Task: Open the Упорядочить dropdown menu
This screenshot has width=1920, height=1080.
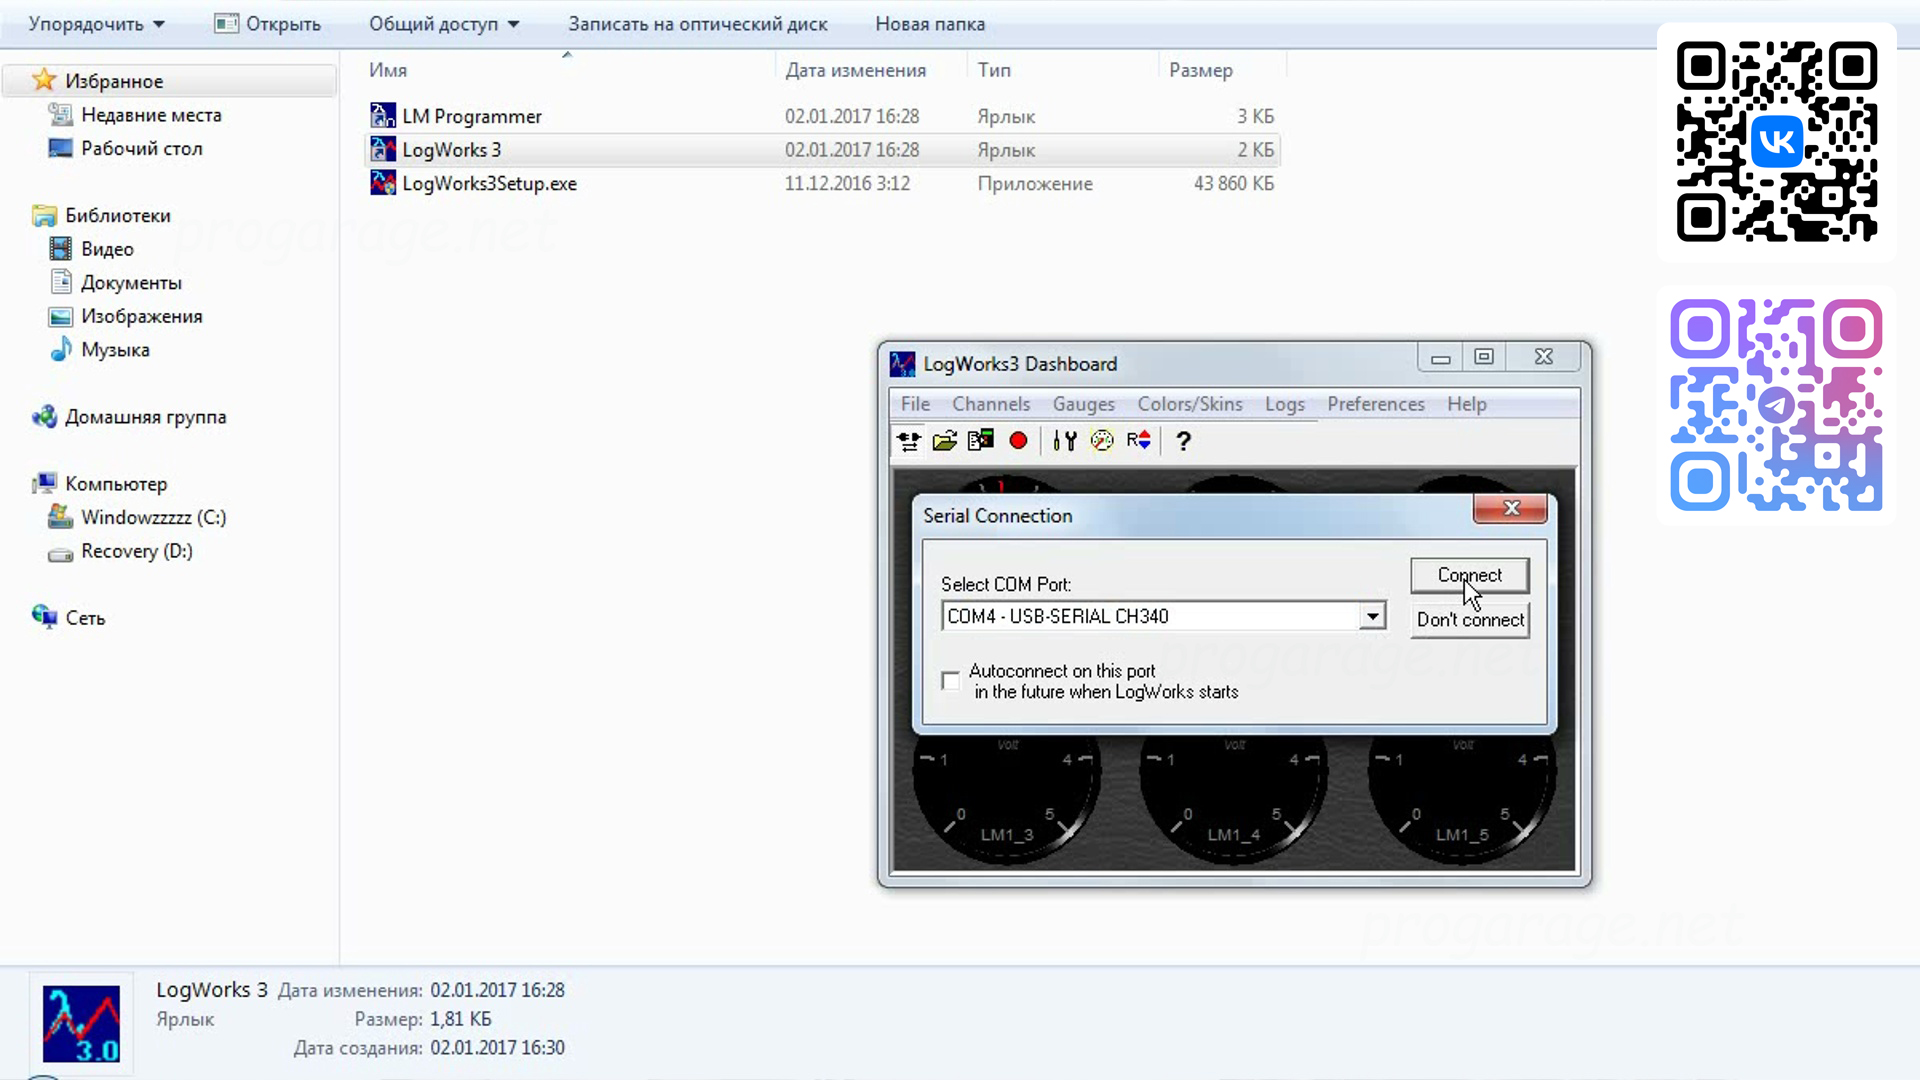Action: point(96,24)
